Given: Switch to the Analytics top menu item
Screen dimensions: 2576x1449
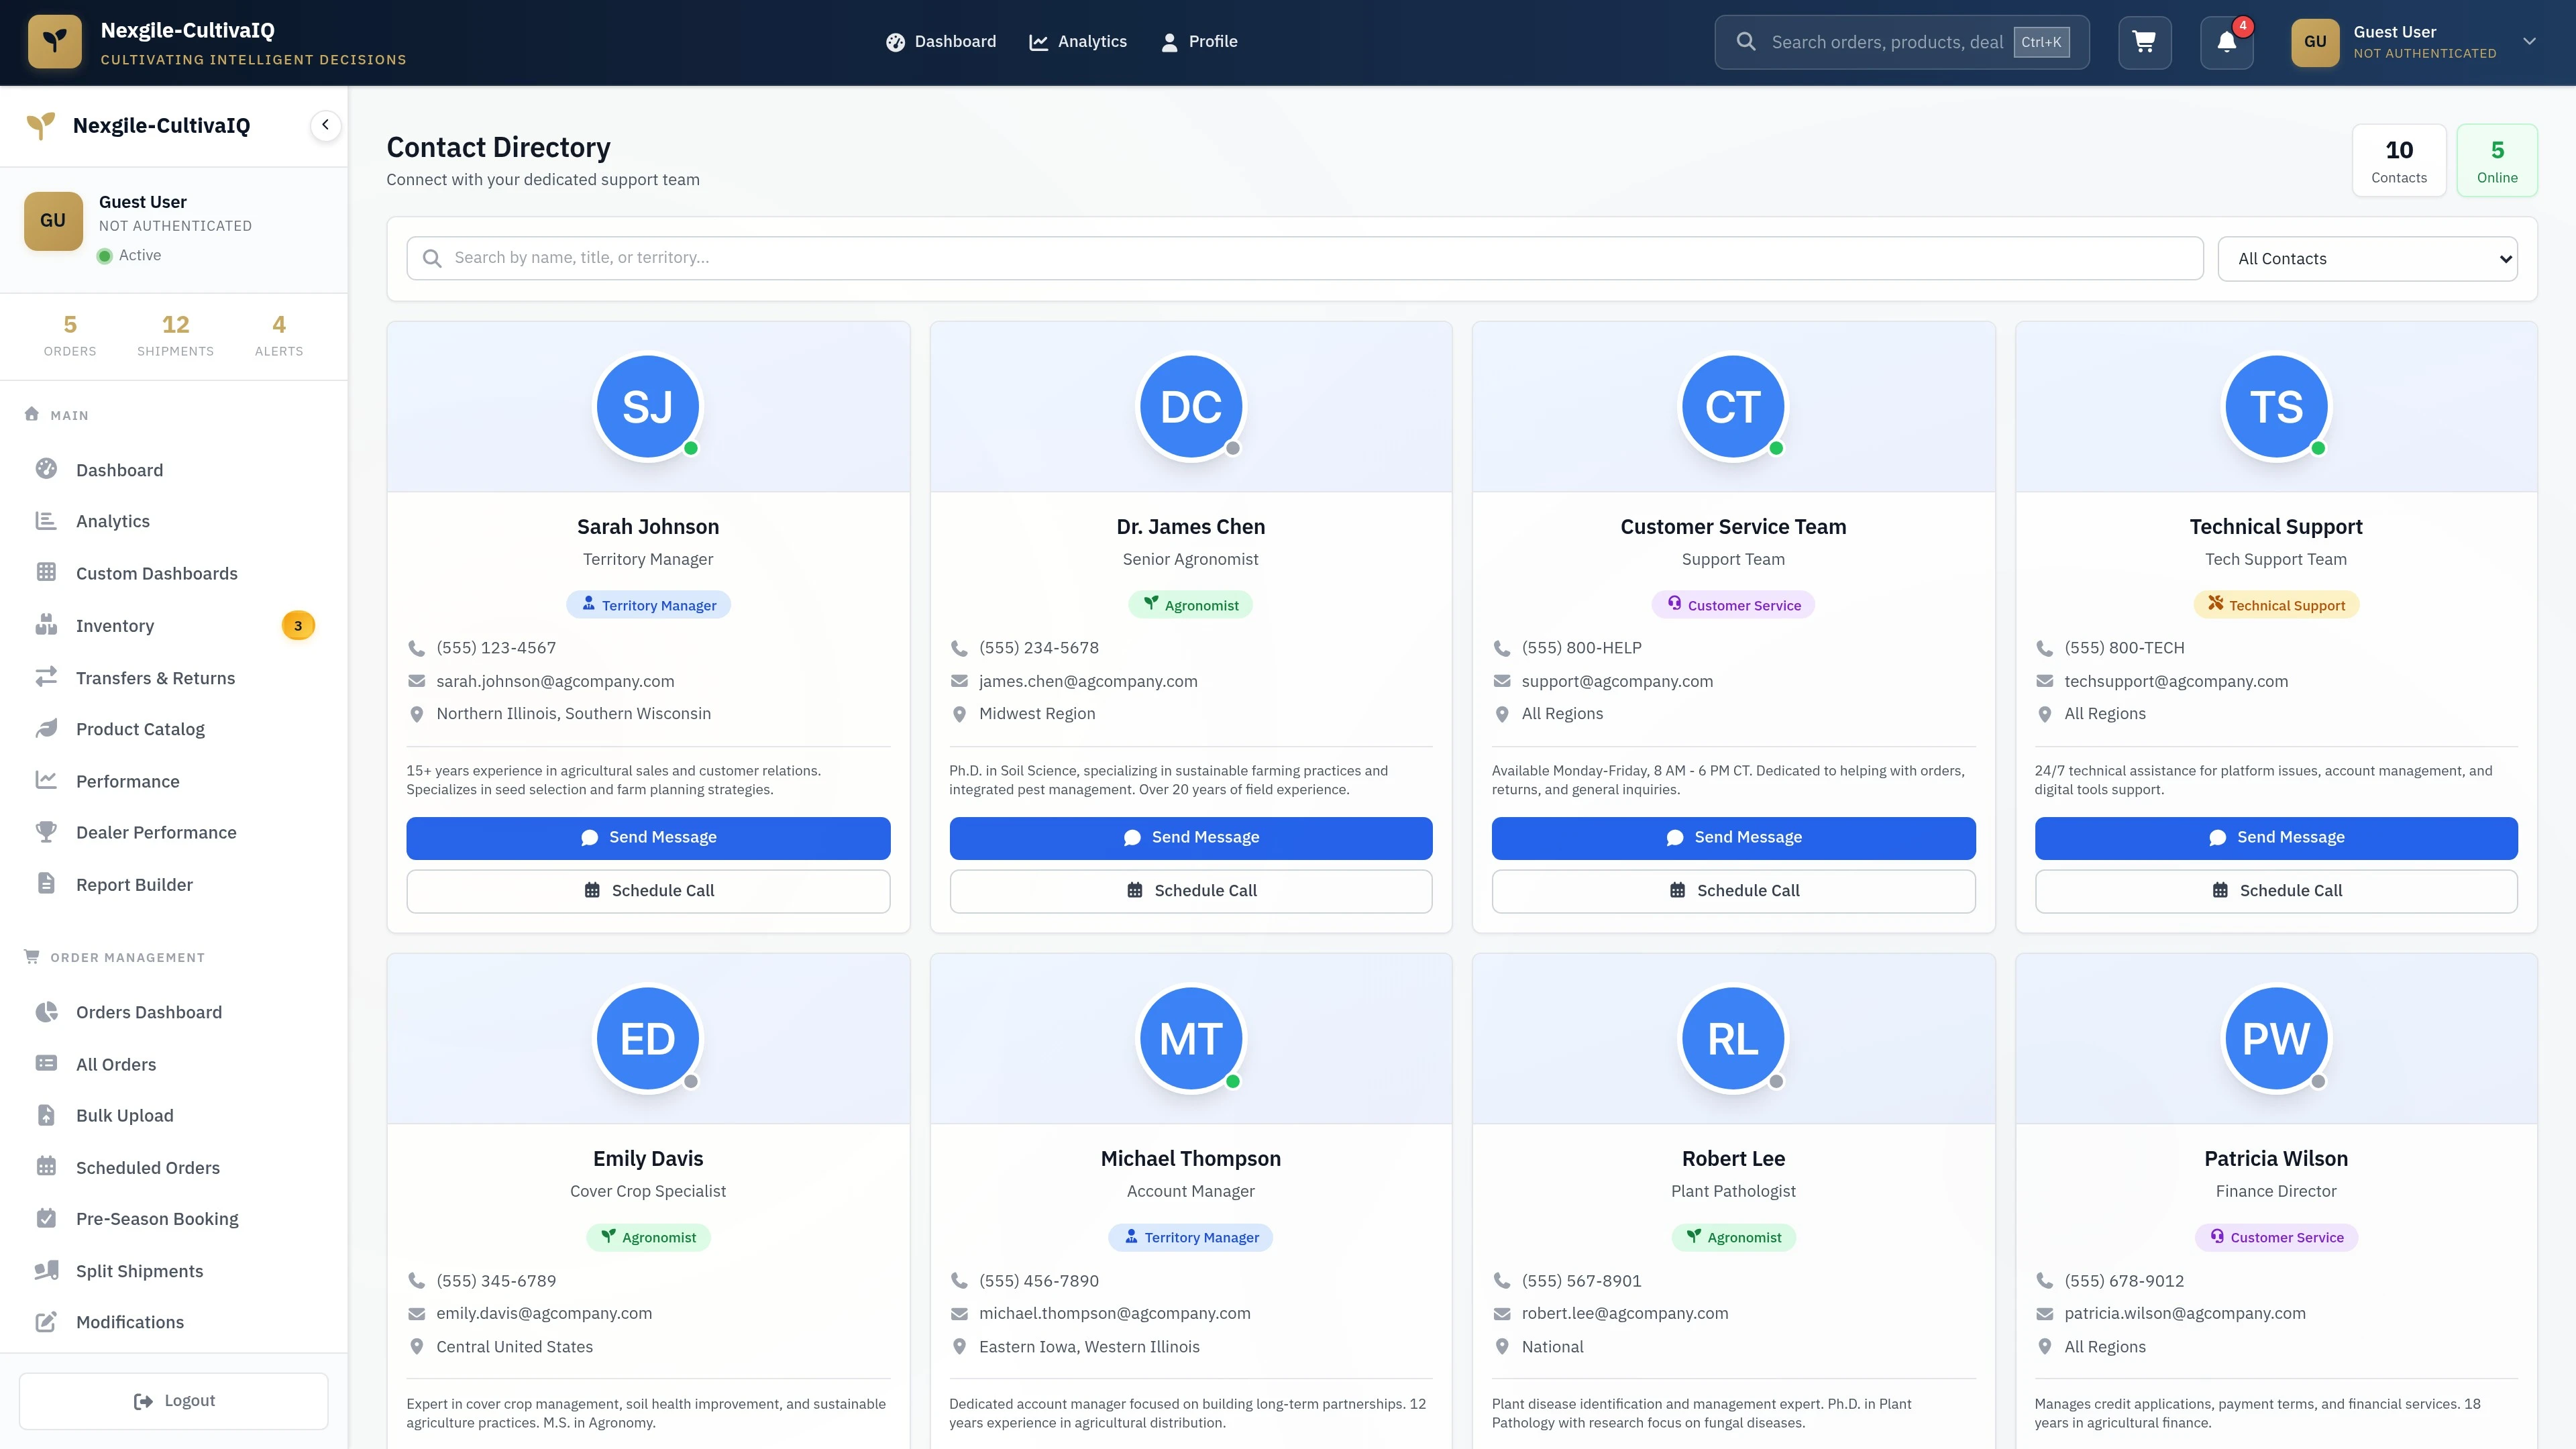Looking at the screenshot, I should click(1079, 41).
